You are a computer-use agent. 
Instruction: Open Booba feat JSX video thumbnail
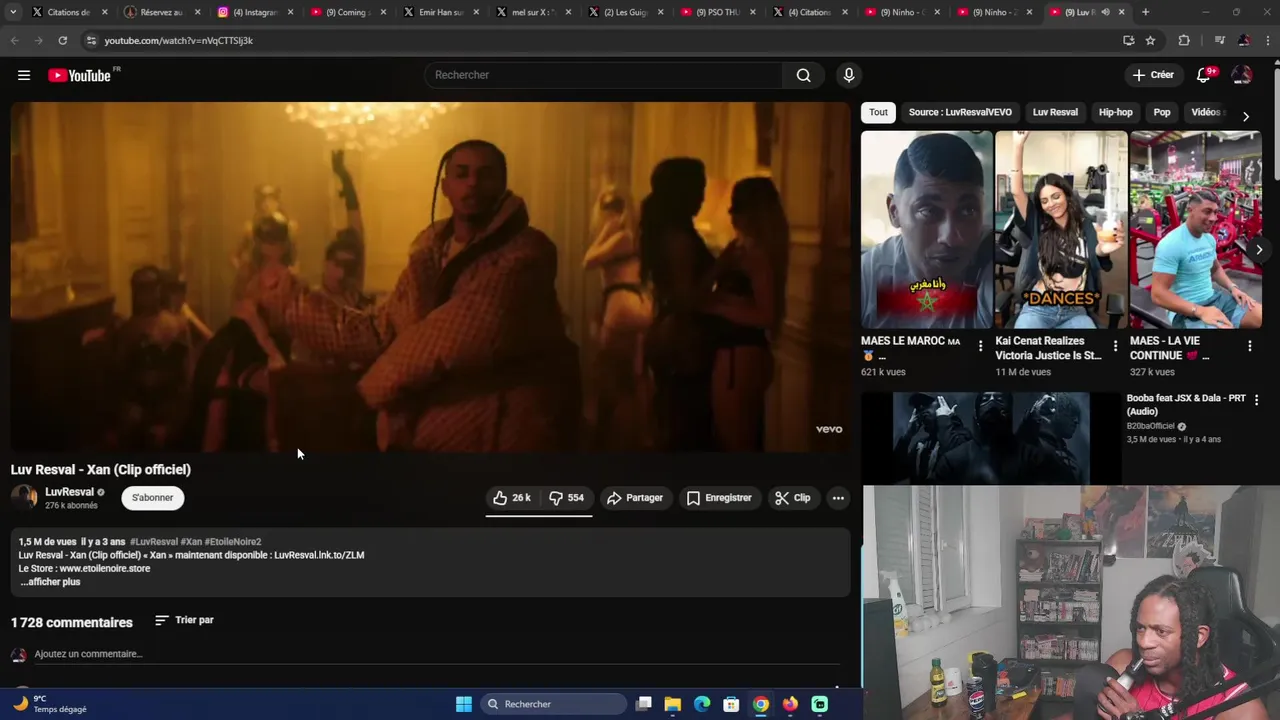[x=991, y=438]
